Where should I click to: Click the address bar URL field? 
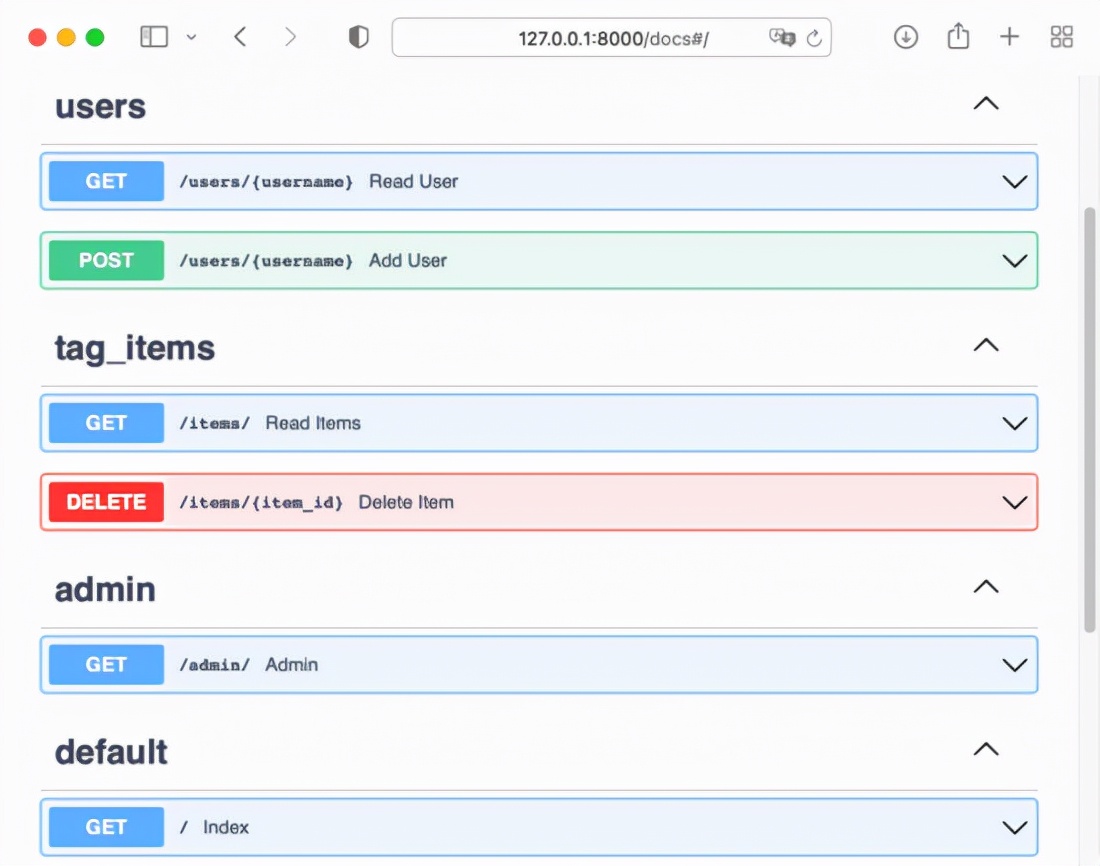(x=612, y=38)
